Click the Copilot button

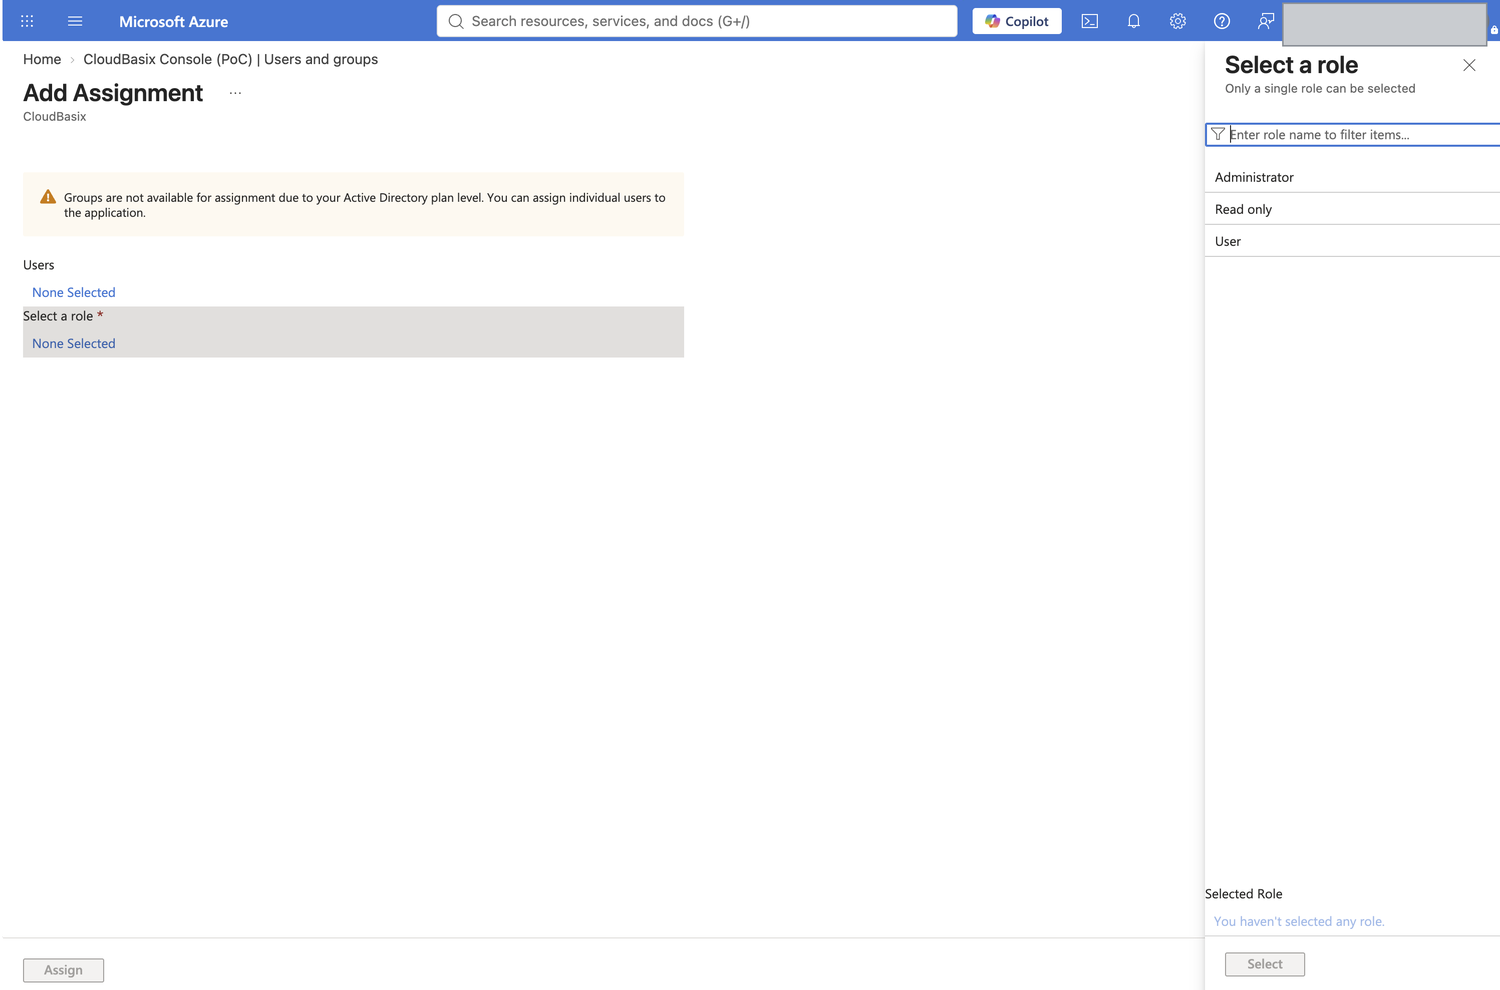pyautogui.click(x=1017, y=21)
